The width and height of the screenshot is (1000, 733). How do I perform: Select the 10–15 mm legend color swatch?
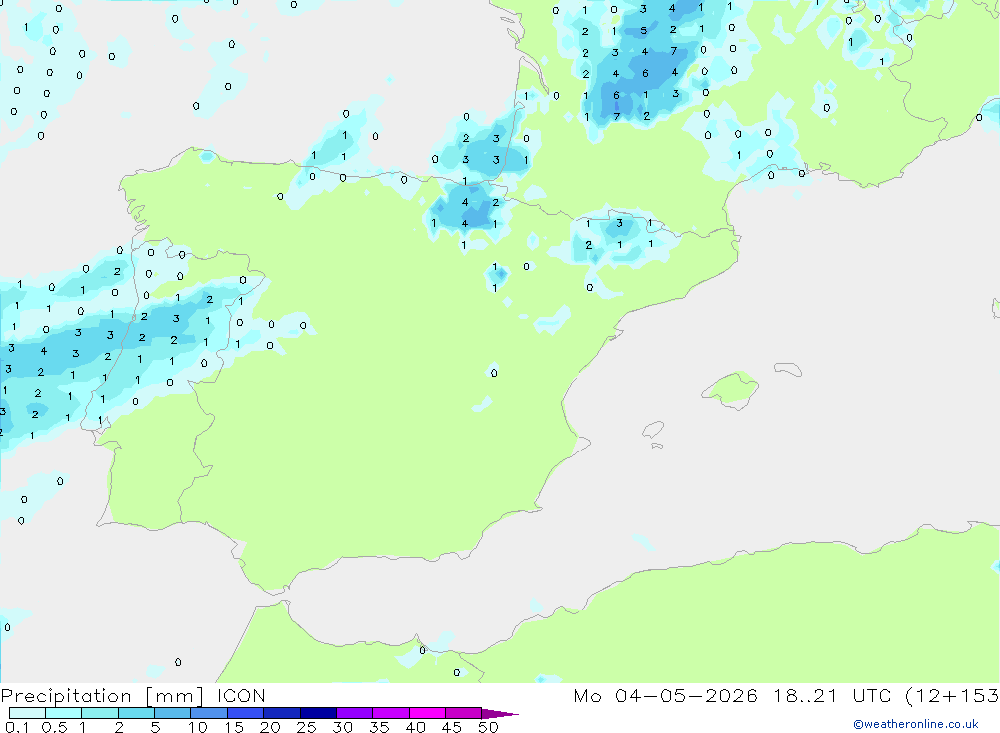click(209, 713)
